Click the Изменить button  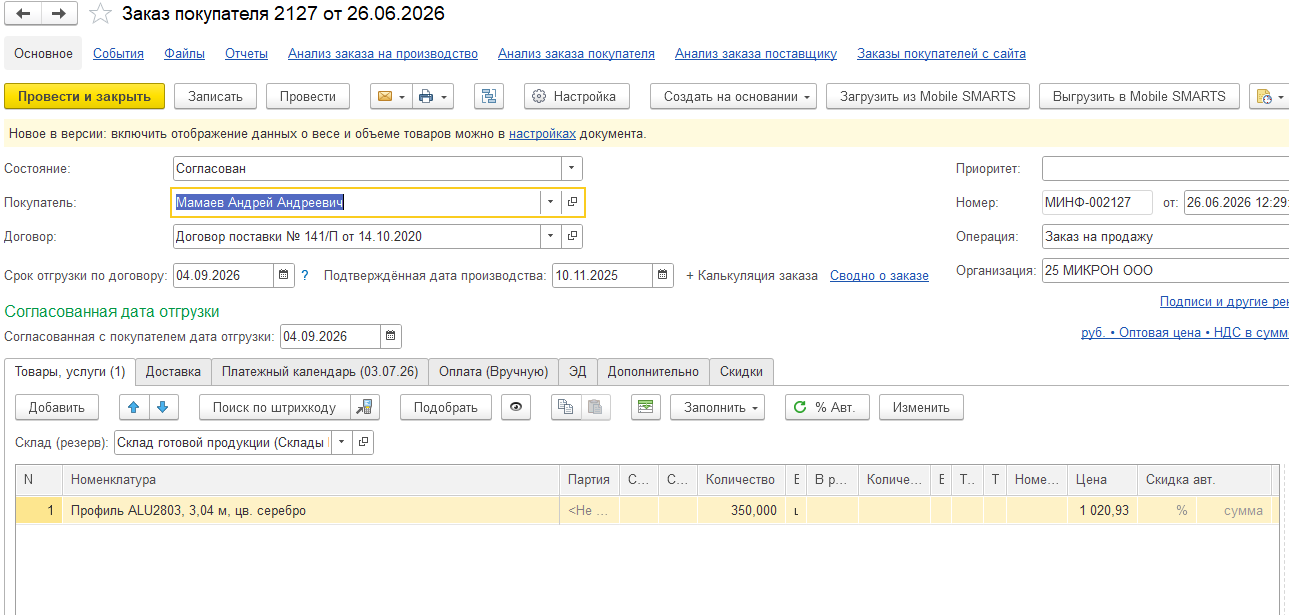[x=921, y=407]
